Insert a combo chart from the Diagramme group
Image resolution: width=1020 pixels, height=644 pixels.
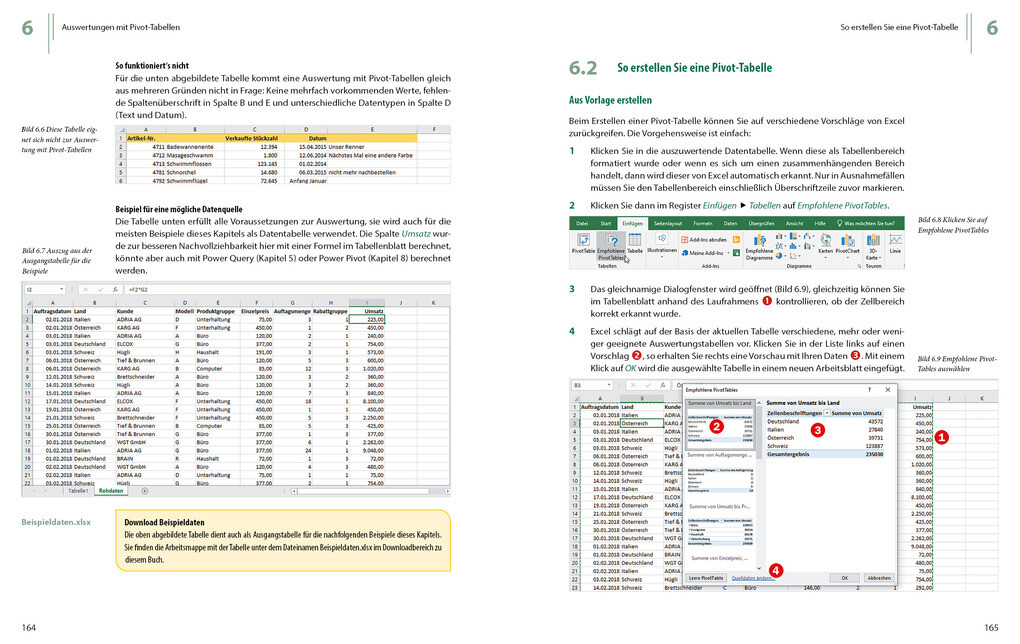(x=807, y=246)
